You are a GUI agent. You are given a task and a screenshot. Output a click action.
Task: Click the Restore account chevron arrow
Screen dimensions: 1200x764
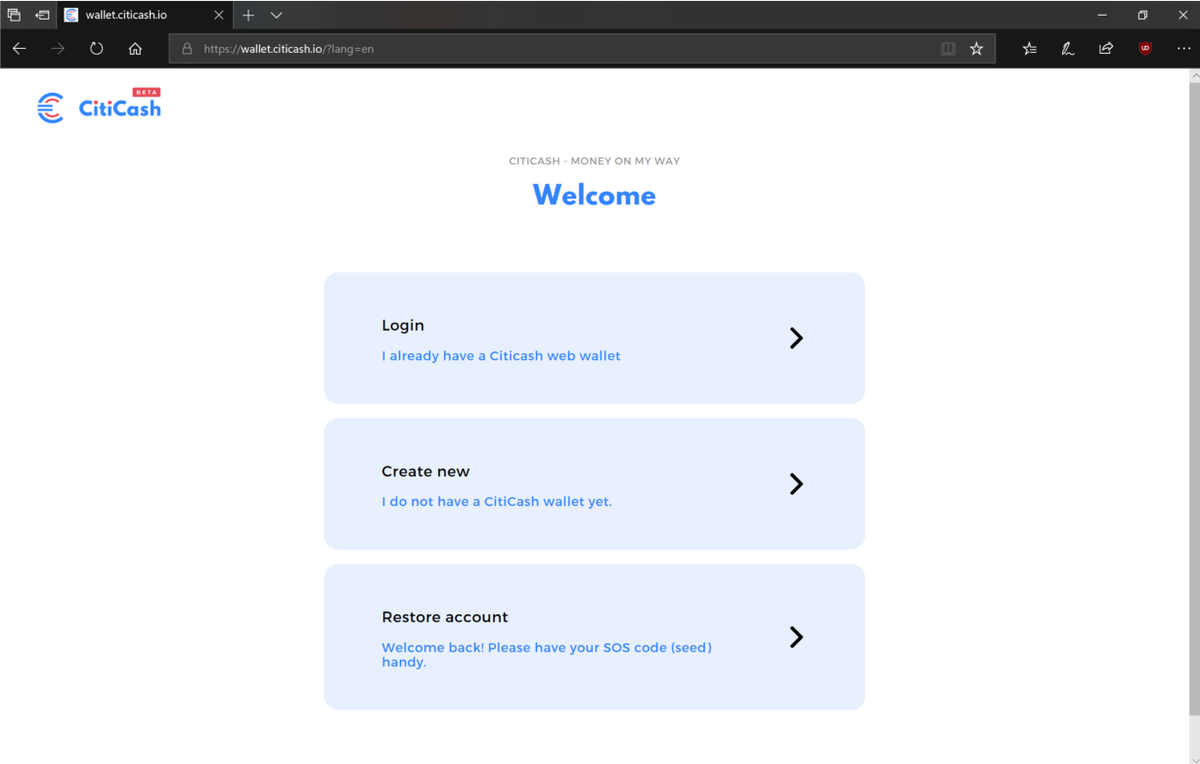pos(796,637)
